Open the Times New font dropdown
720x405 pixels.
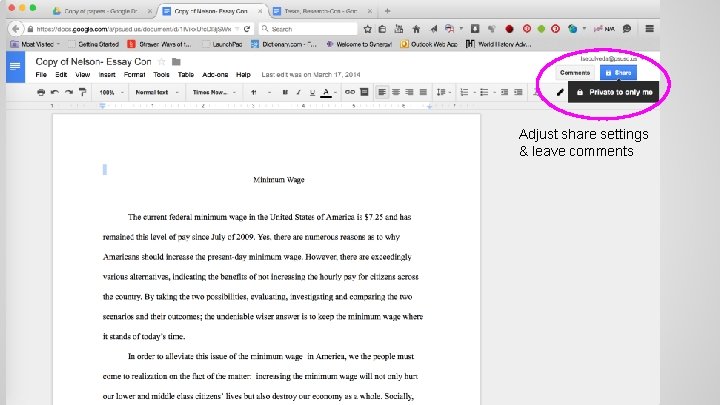(x=214, y=92)
